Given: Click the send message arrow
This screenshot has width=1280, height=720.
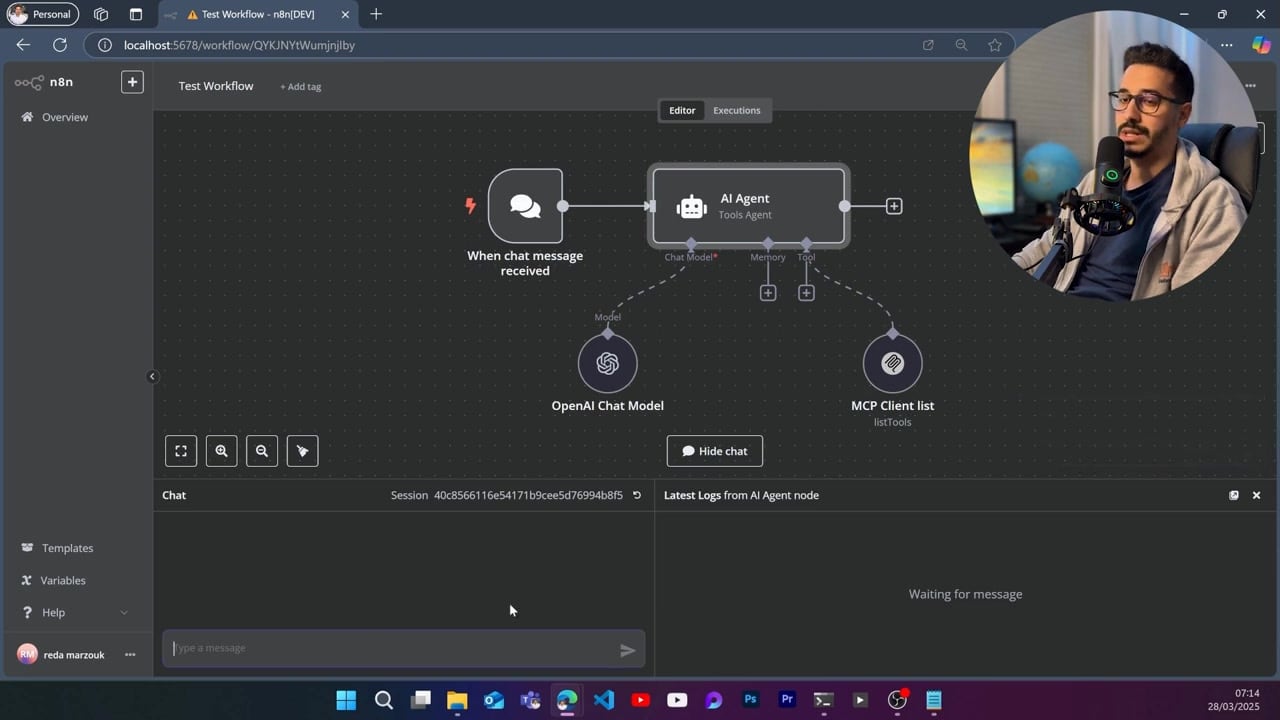Looking at the screenshot, I should tap(627, 650).
